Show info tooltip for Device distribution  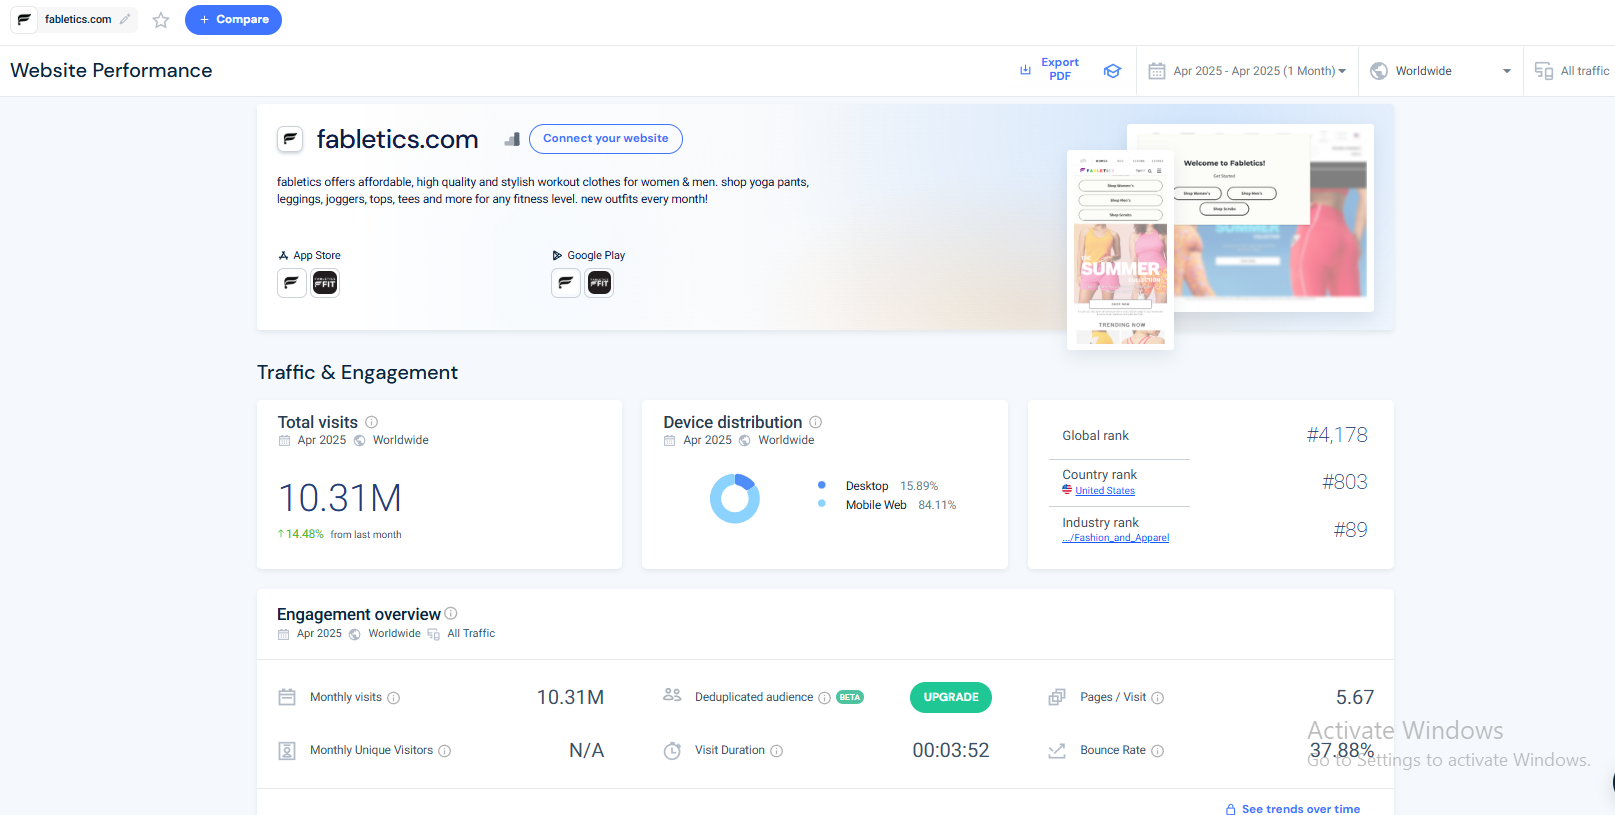[x=816, y=422]
